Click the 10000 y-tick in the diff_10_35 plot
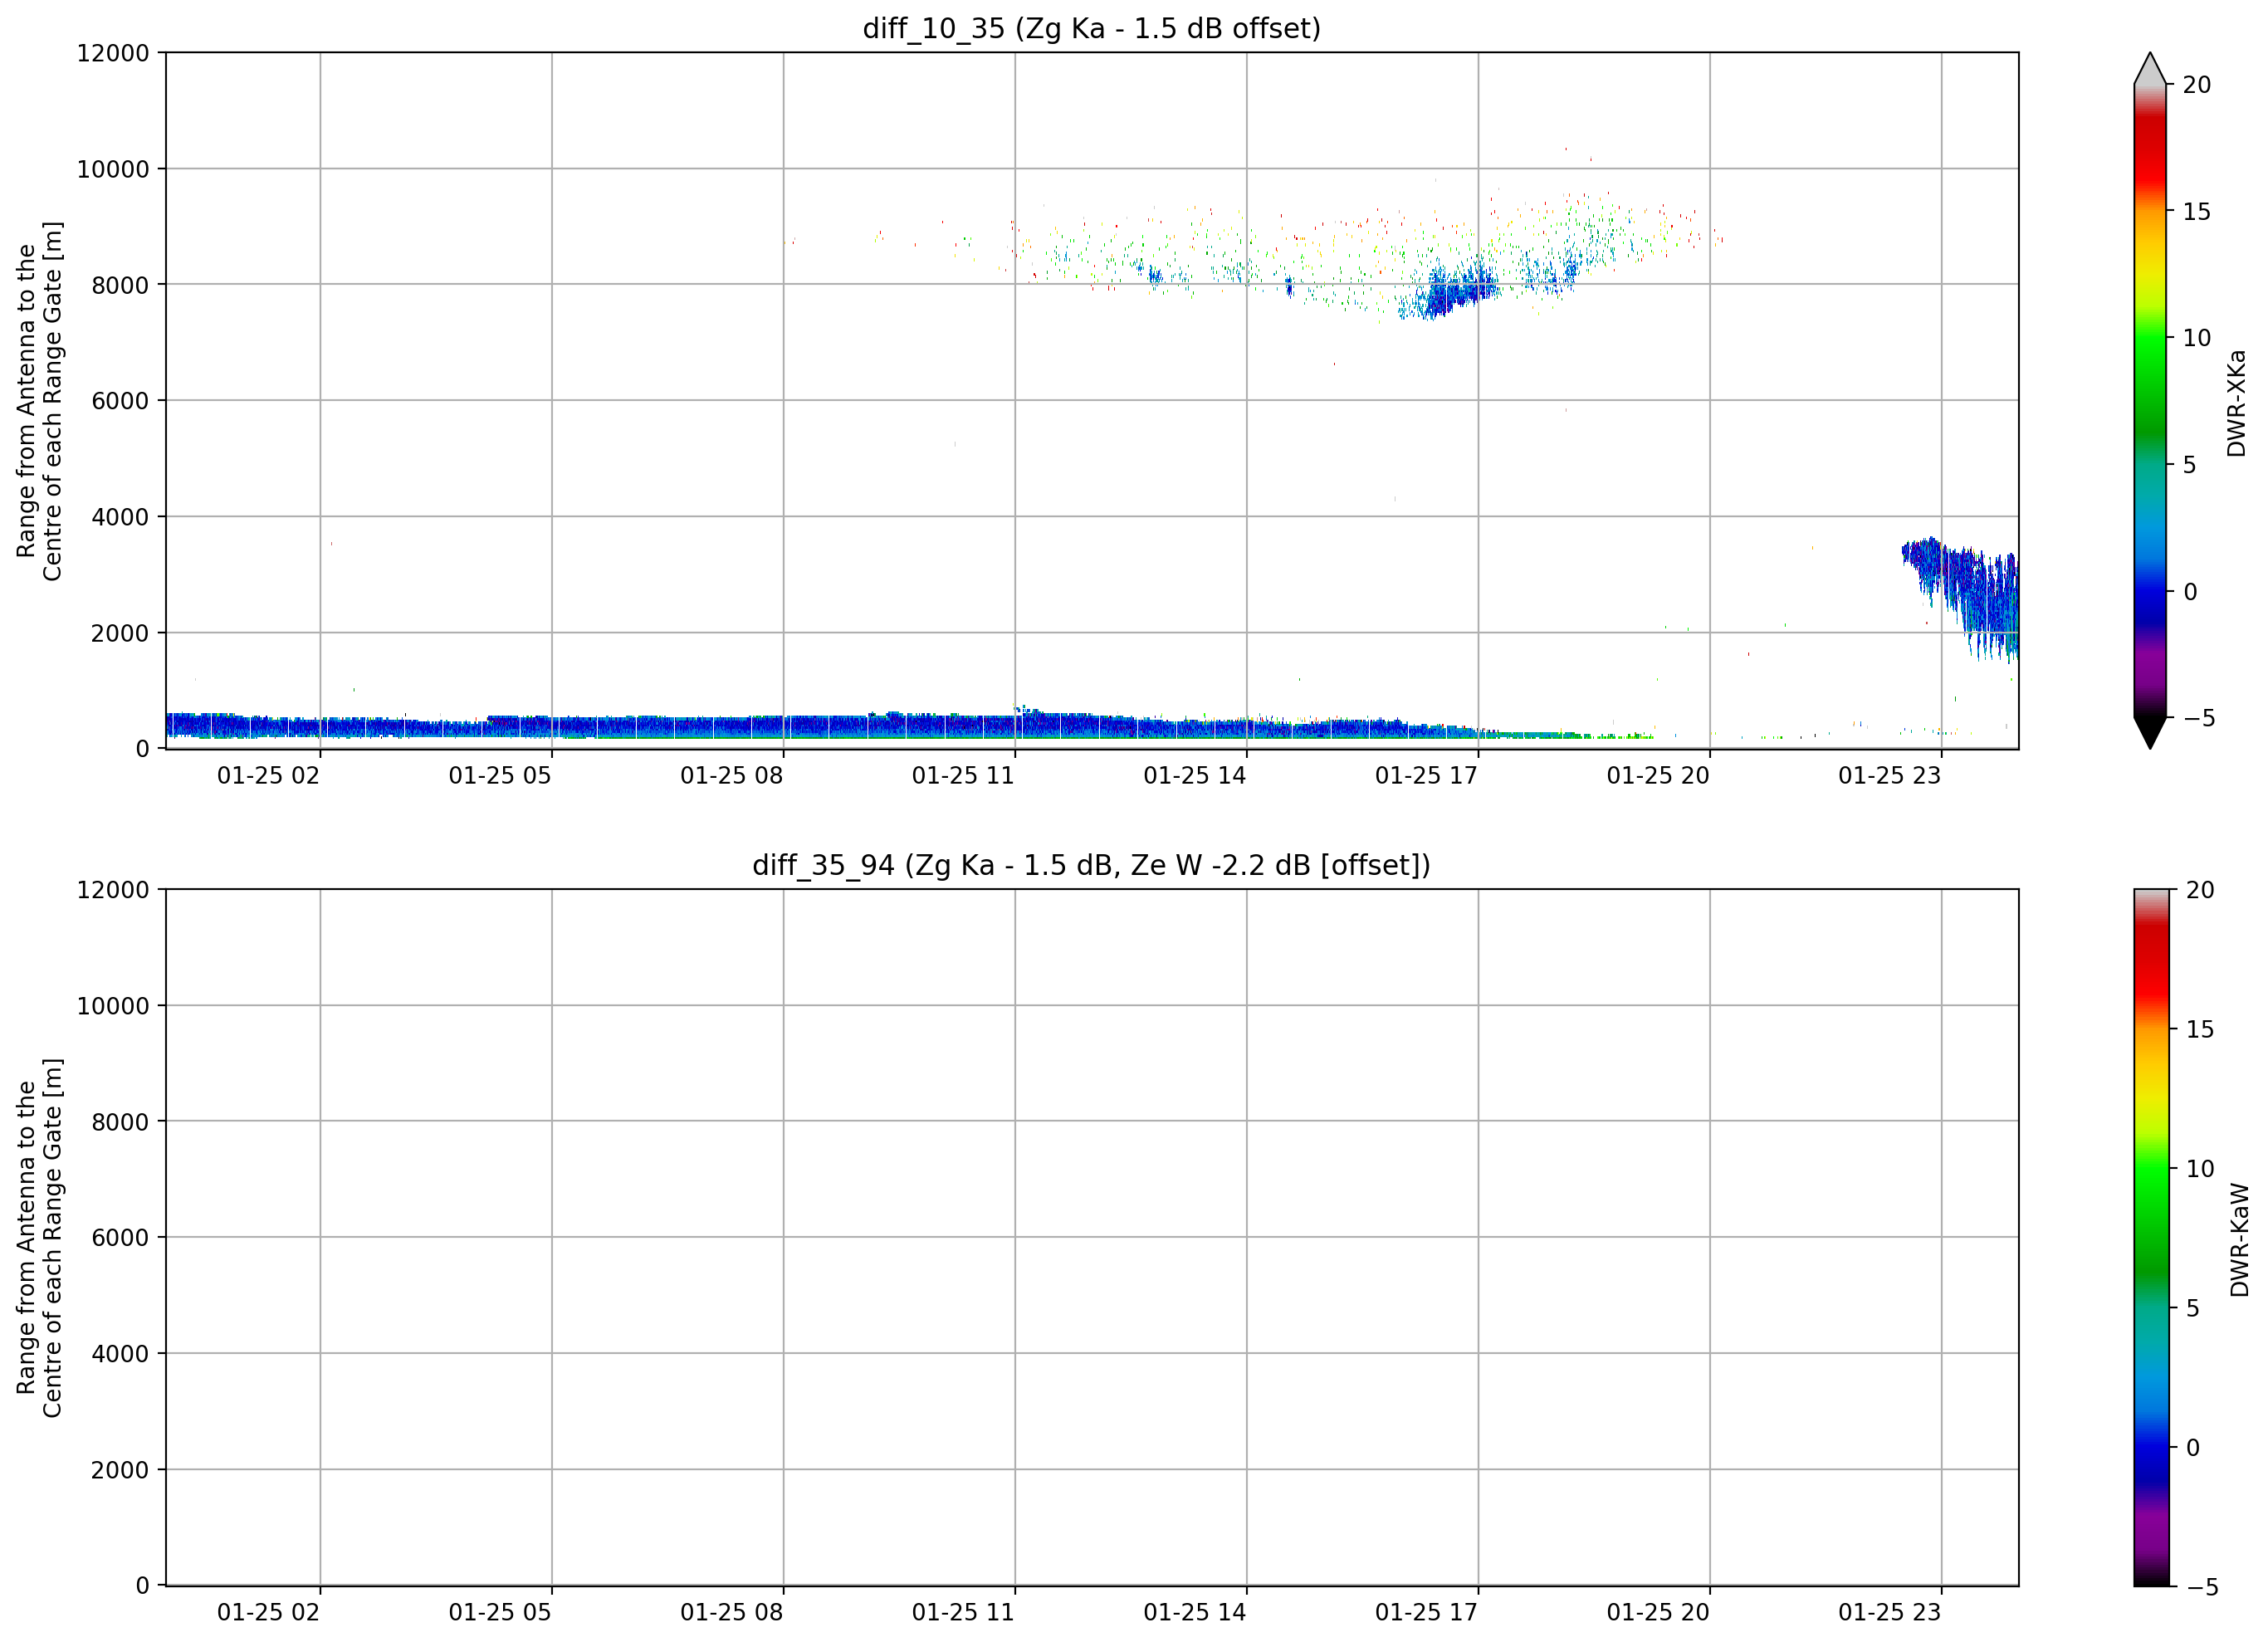Image resolution: width=2268 pixels, height=1642 pixels. (113, 169)
